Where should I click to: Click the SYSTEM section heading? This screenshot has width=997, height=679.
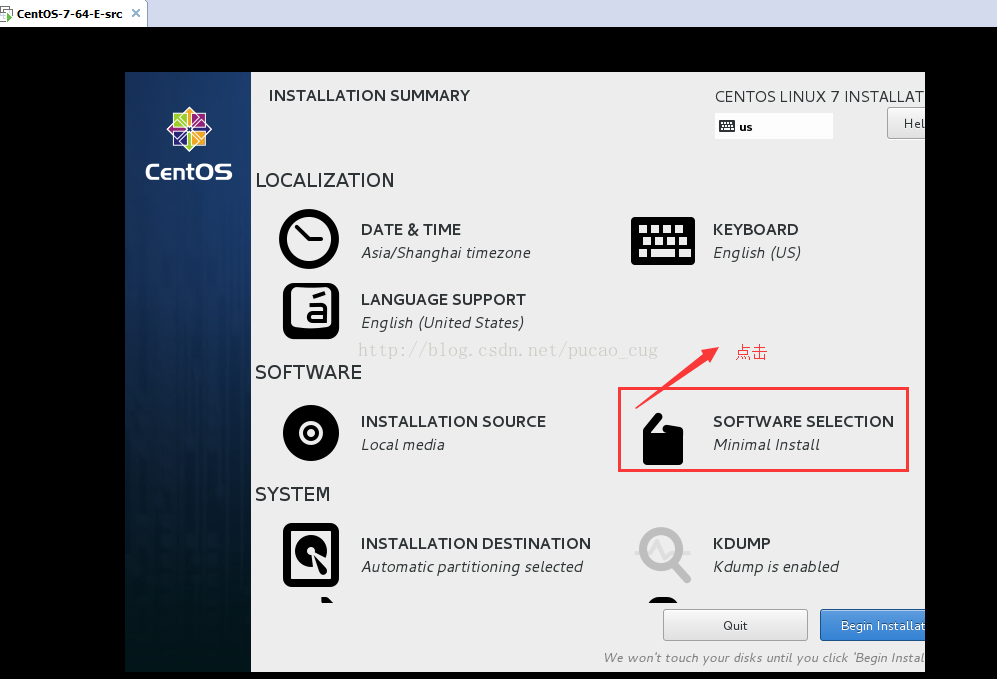(x=292, y=495)
